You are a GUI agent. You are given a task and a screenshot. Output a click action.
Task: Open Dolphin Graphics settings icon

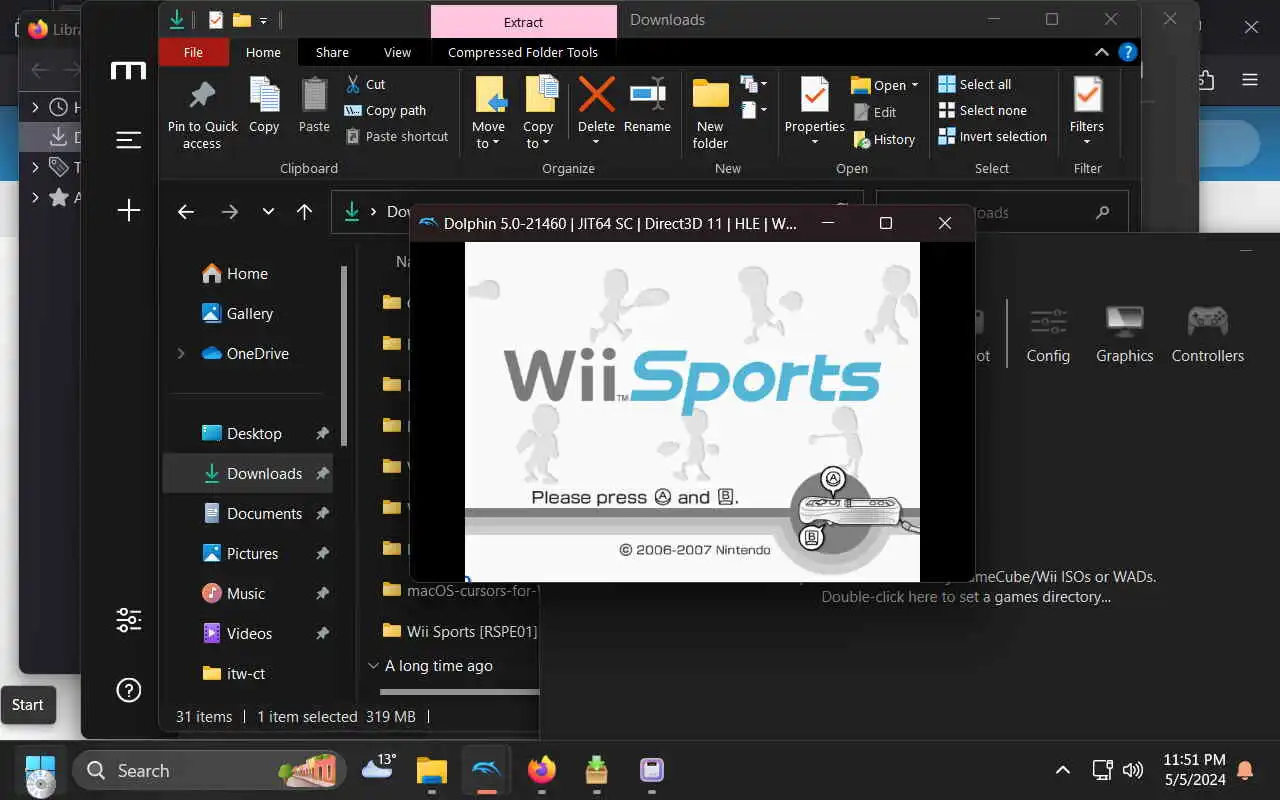pos(1124,334)
